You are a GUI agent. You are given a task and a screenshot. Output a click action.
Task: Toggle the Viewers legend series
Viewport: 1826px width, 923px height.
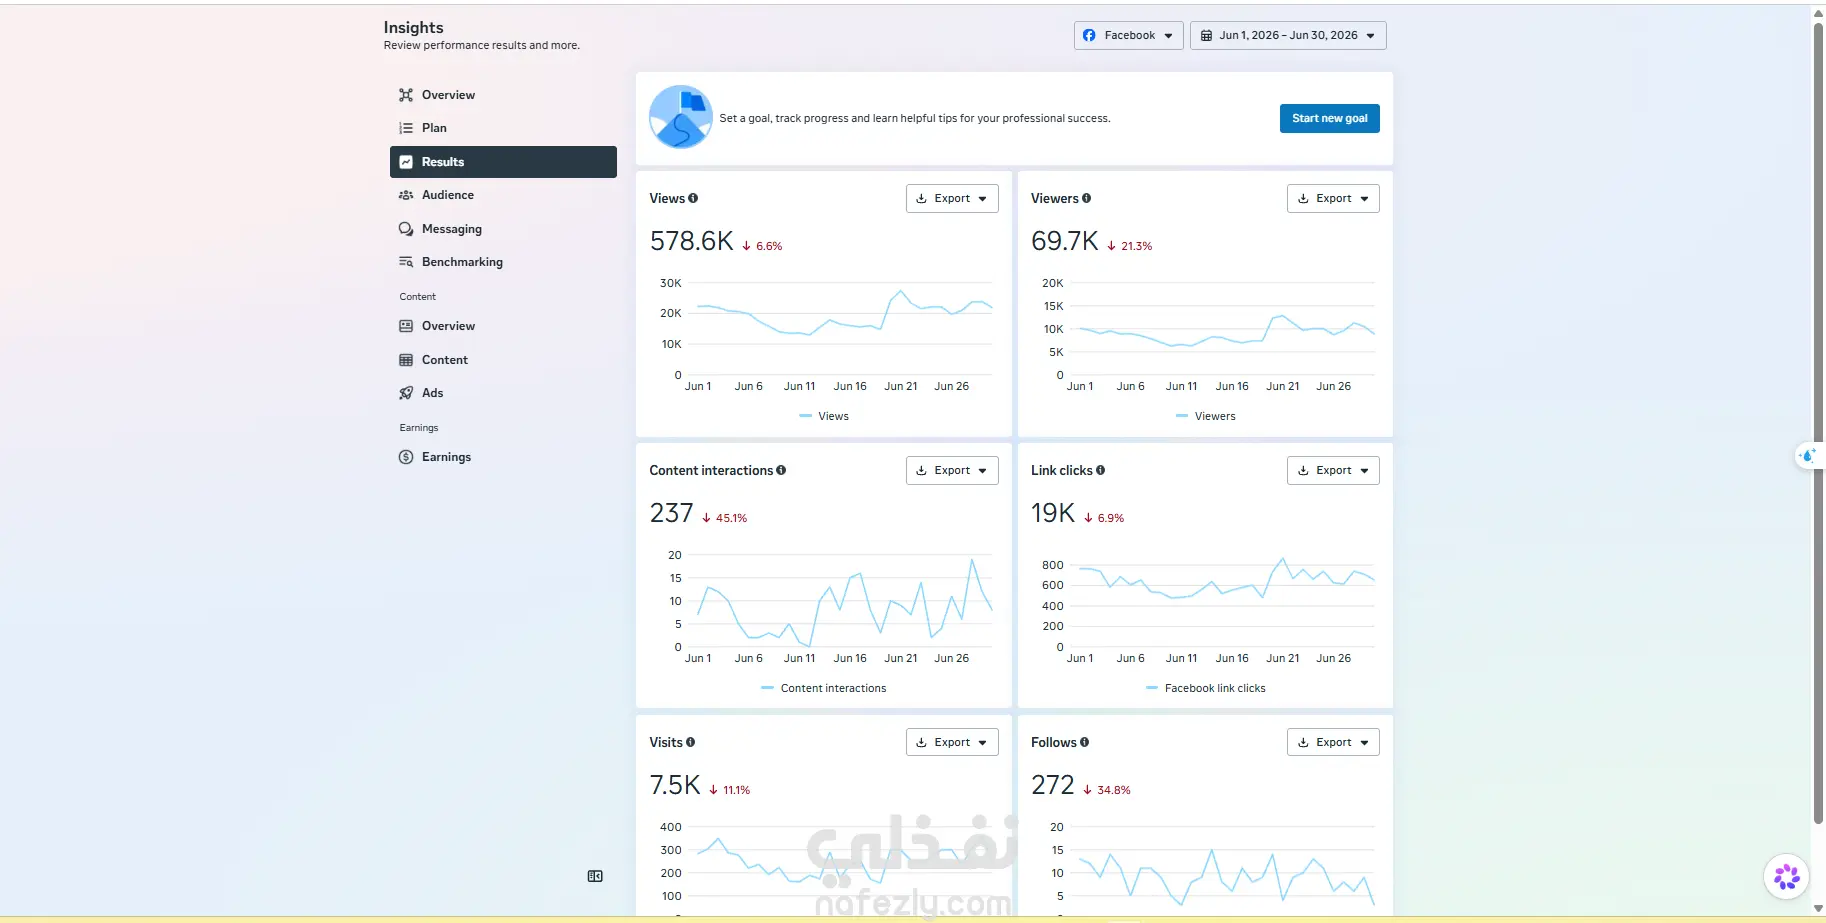[1206, 416]
